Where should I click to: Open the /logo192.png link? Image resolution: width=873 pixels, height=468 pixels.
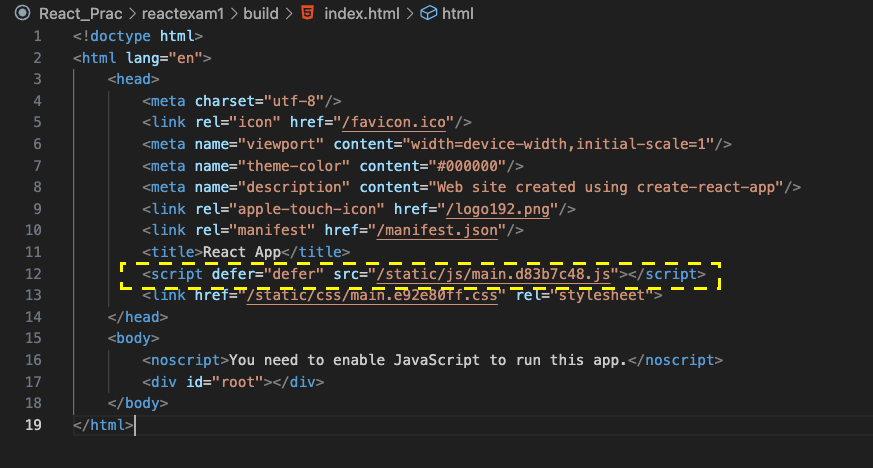498,209
